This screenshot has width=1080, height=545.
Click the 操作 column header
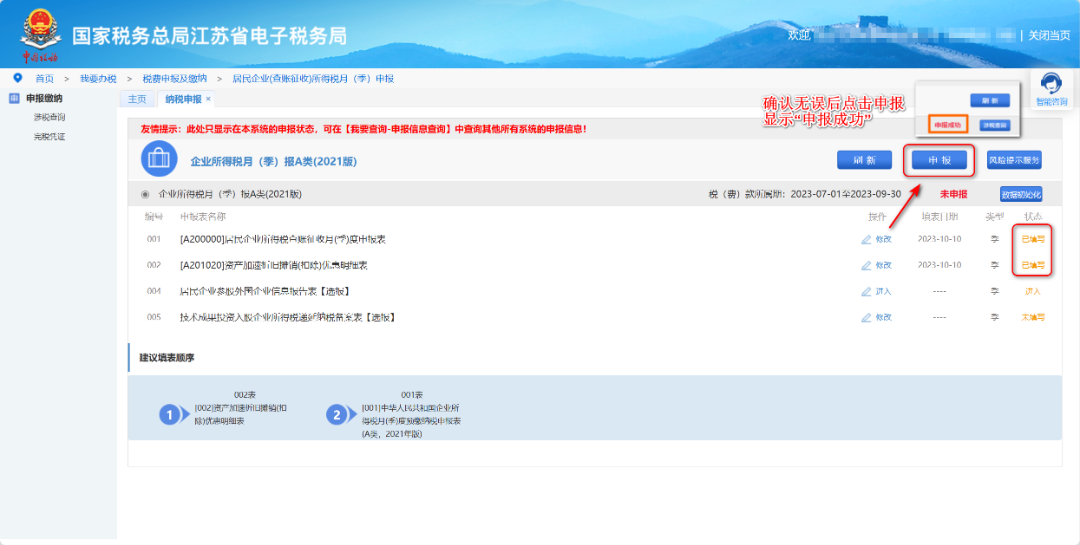(x=877, y=216)
